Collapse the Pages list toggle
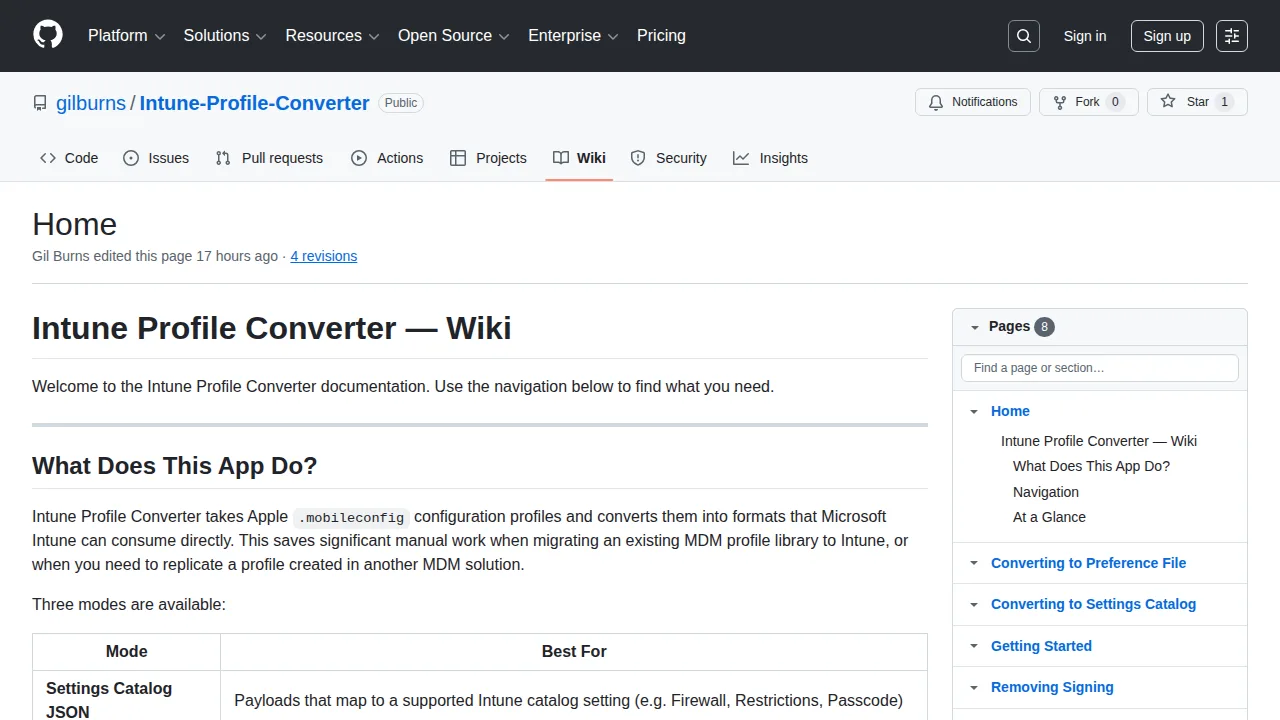This screenshot has width=1280, height=720. 974,327
